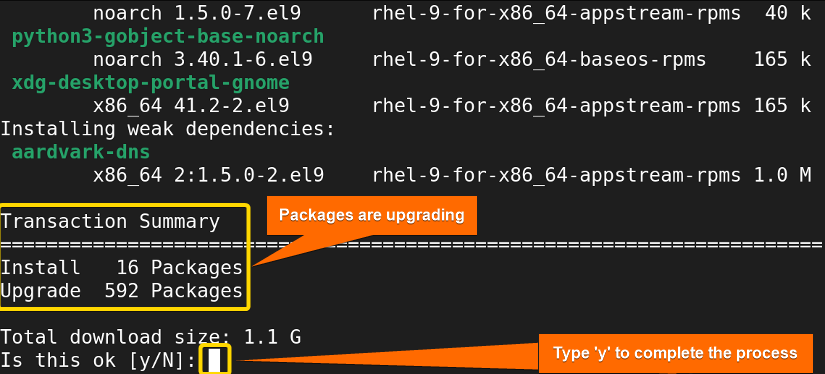Screen dimensions: 825x374
Task: Click the 40 k size value
Action: click(x=788, y=13)
